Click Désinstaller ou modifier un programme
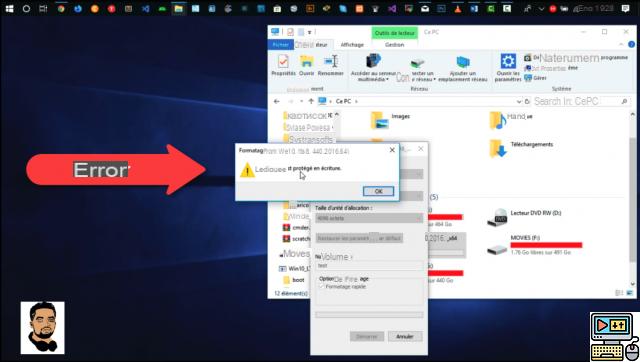640x362 pixels. click(576, 58)
